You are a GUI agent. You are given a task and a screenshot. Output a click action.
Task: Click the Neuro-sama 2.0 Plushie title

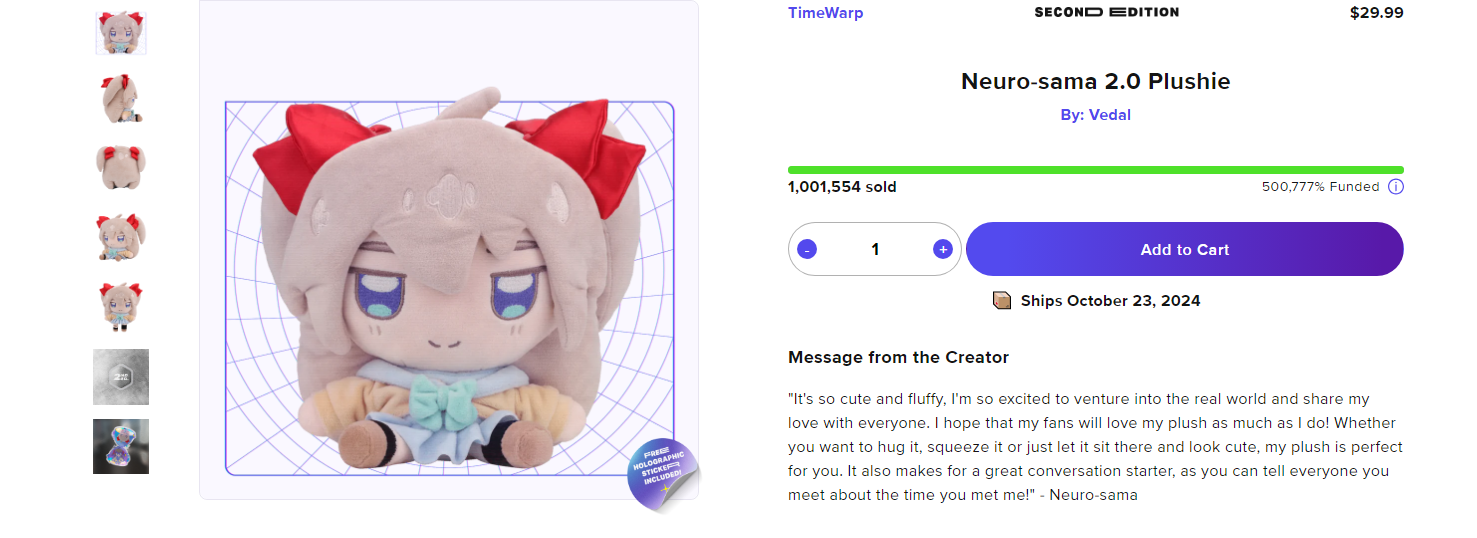(1095, 81)
